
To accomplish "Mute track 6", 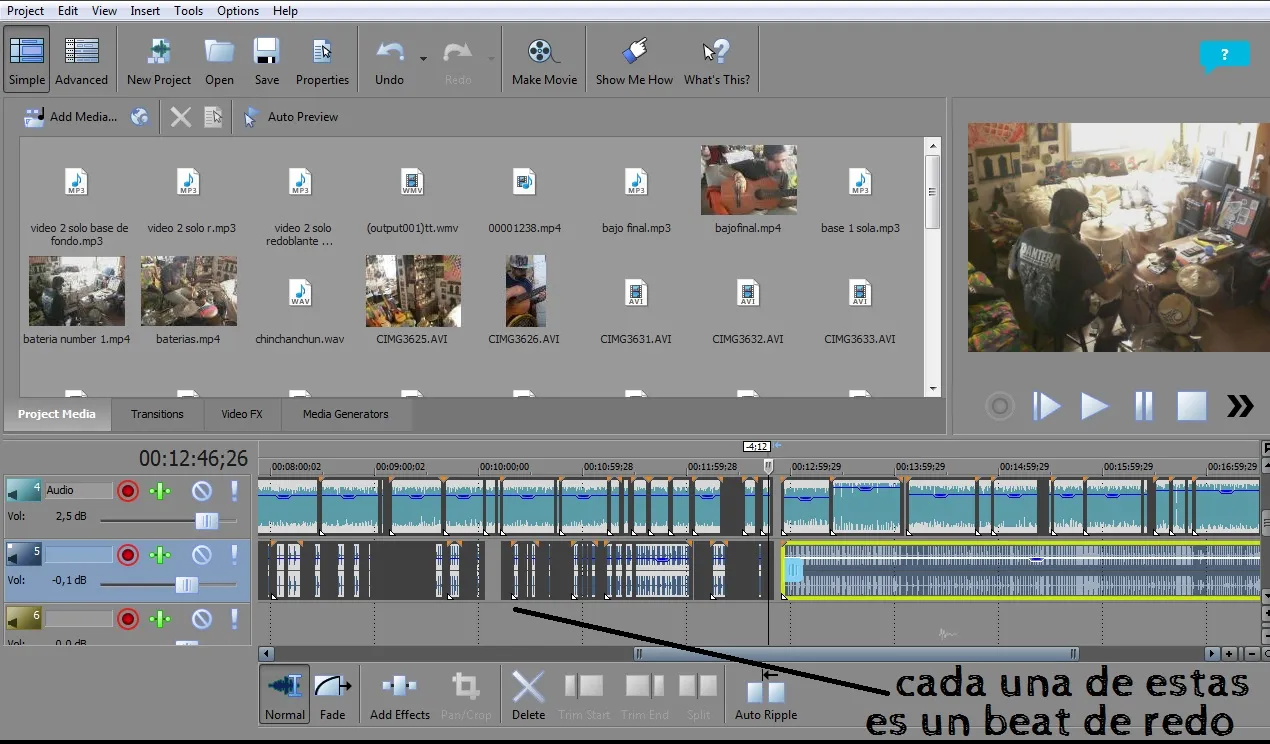I will (x=202, y=619).
